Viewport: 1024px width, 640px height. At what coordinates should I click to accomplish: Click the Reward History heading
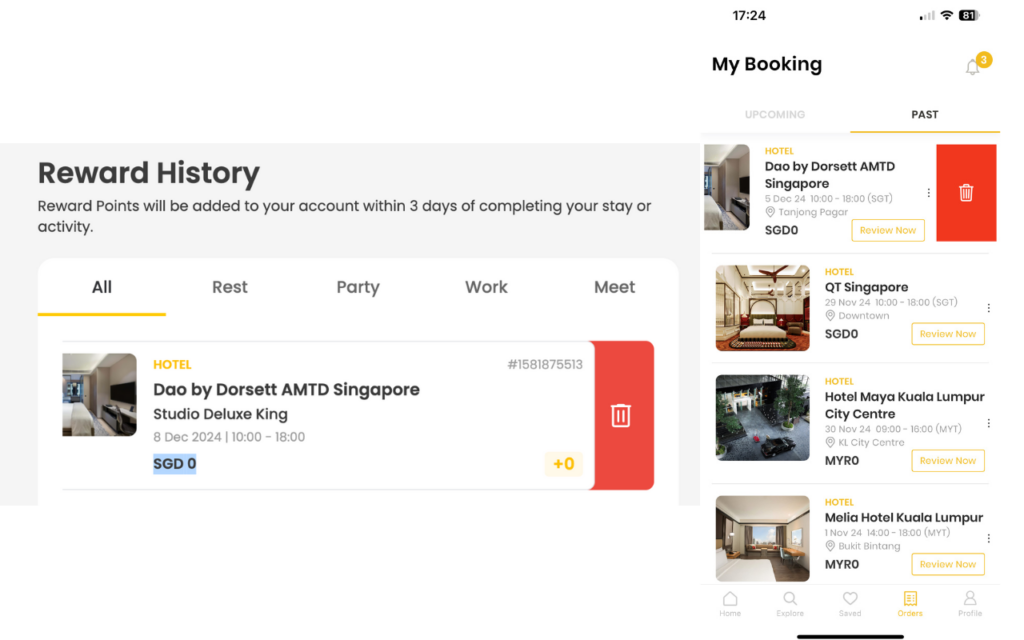point(148,173)
